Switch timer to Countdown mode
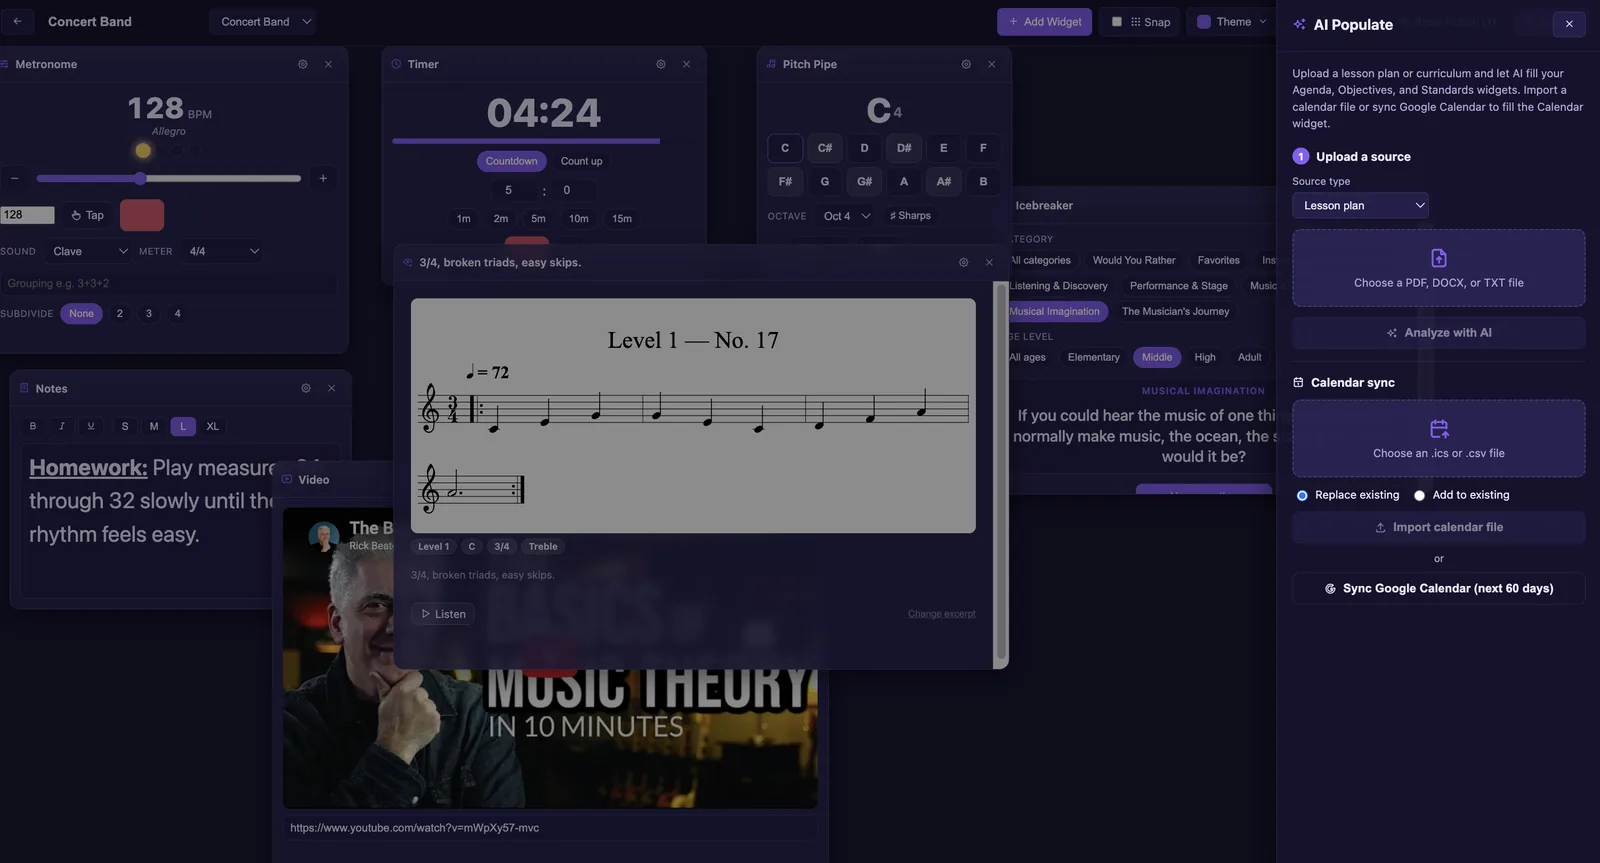The width and height of the screenshot is (1600, 863). point(511,161)
